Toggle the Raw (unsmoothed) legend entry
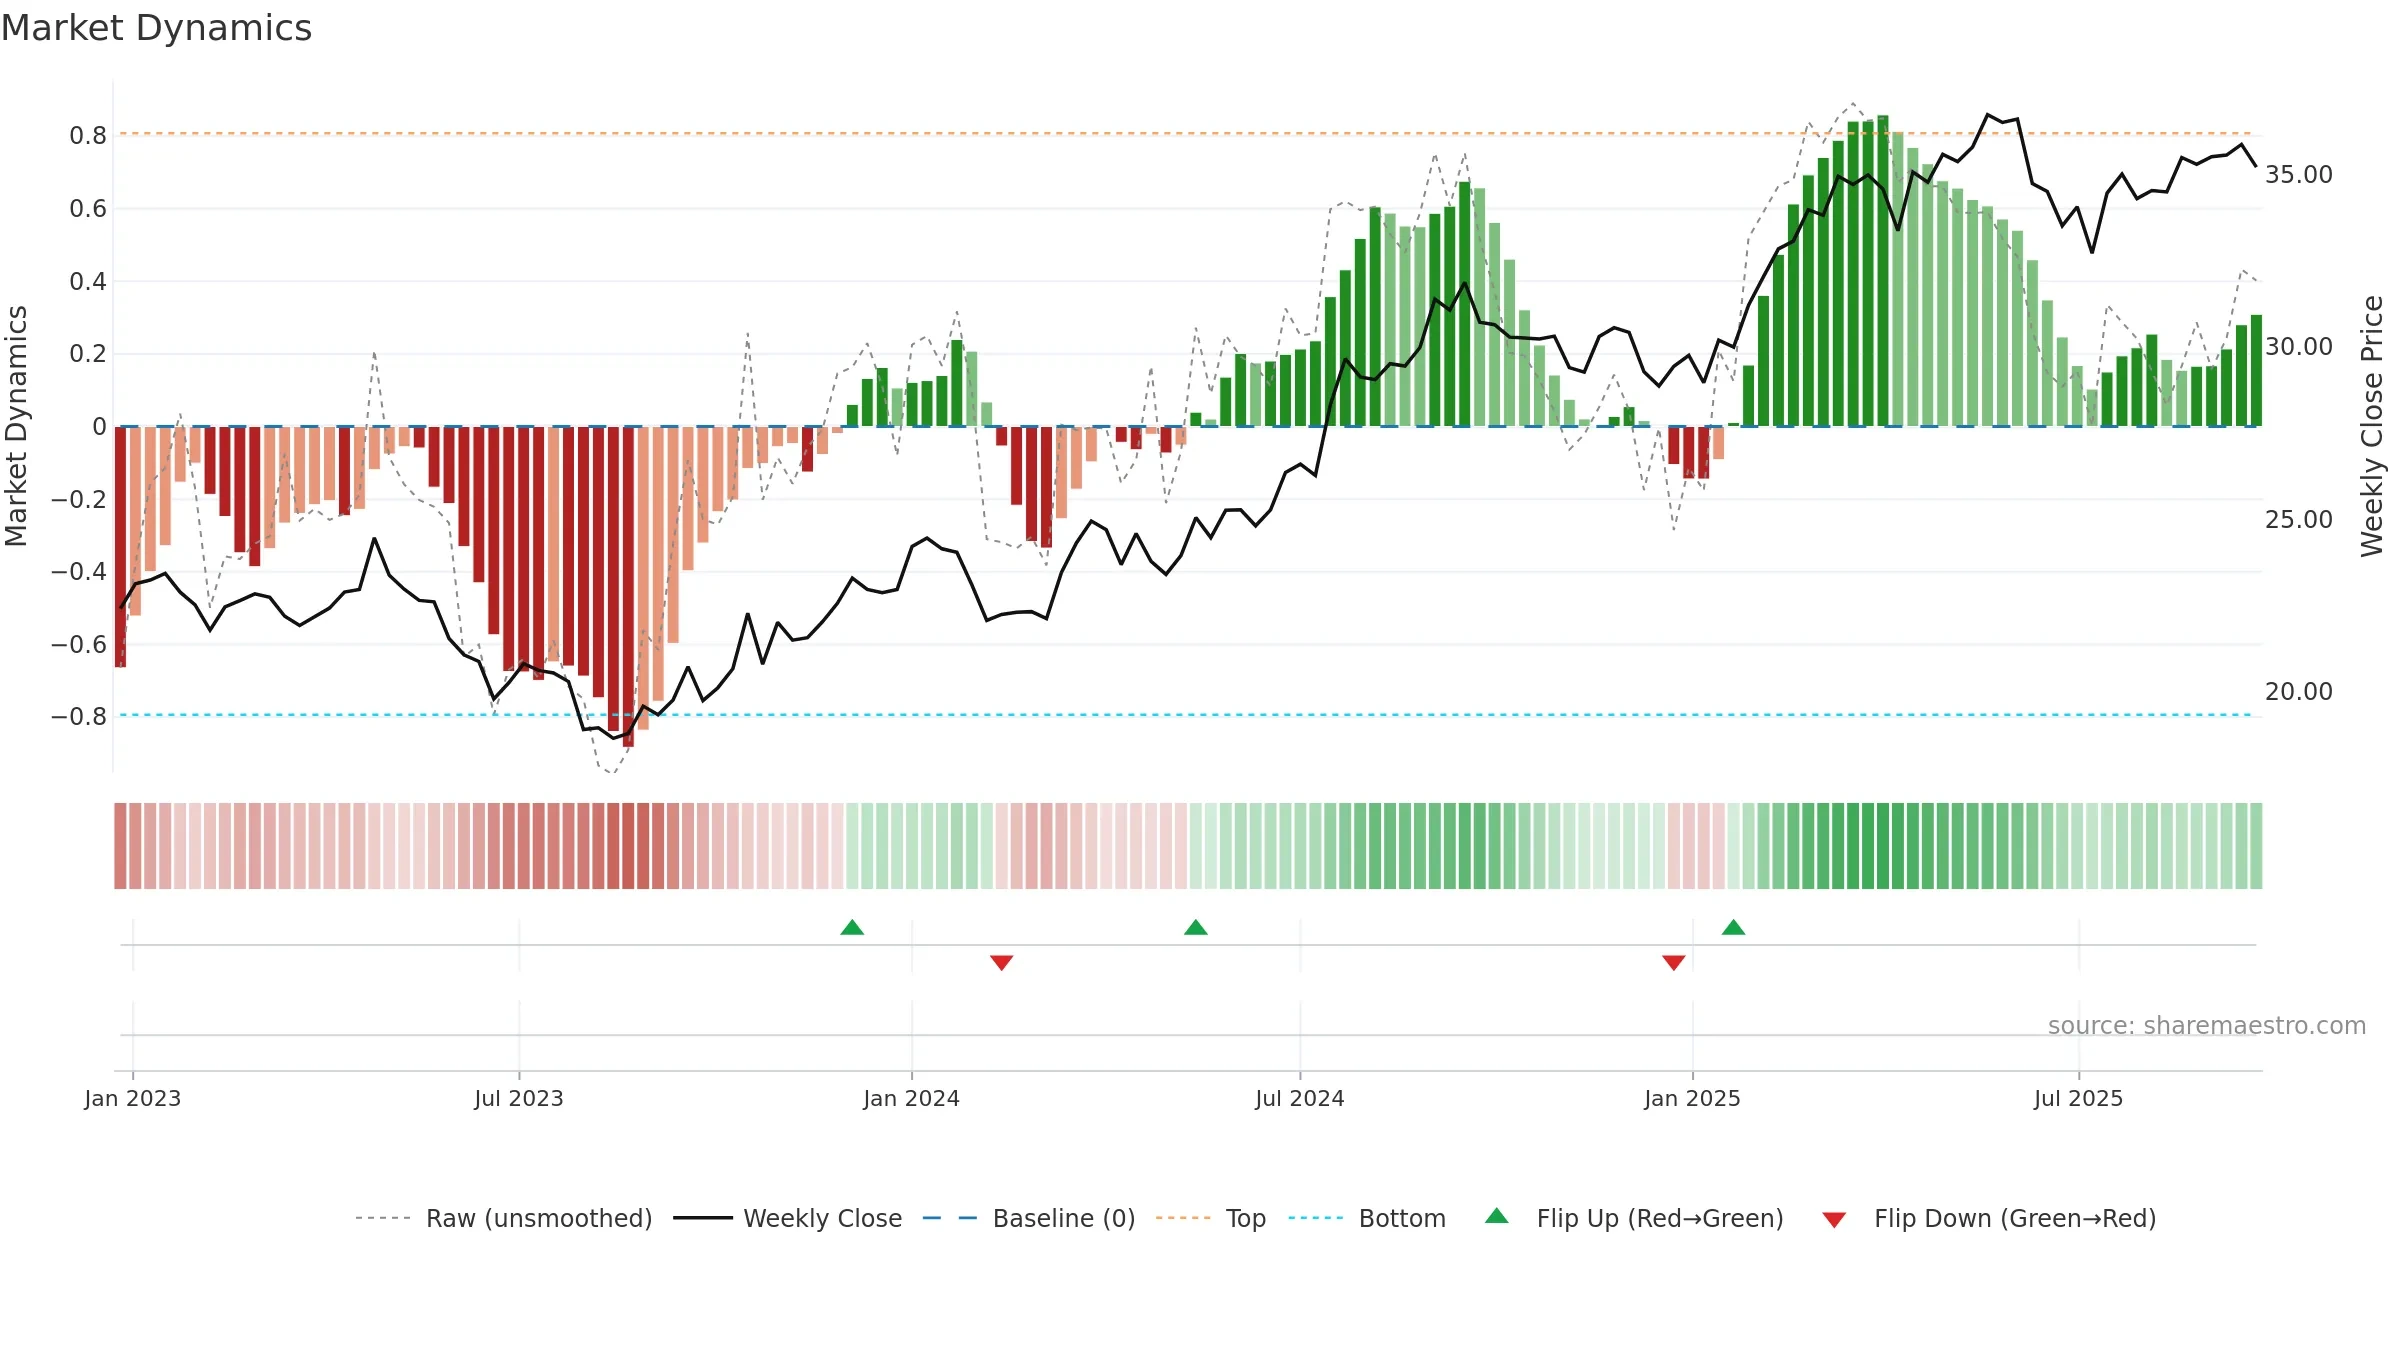 503,1218
